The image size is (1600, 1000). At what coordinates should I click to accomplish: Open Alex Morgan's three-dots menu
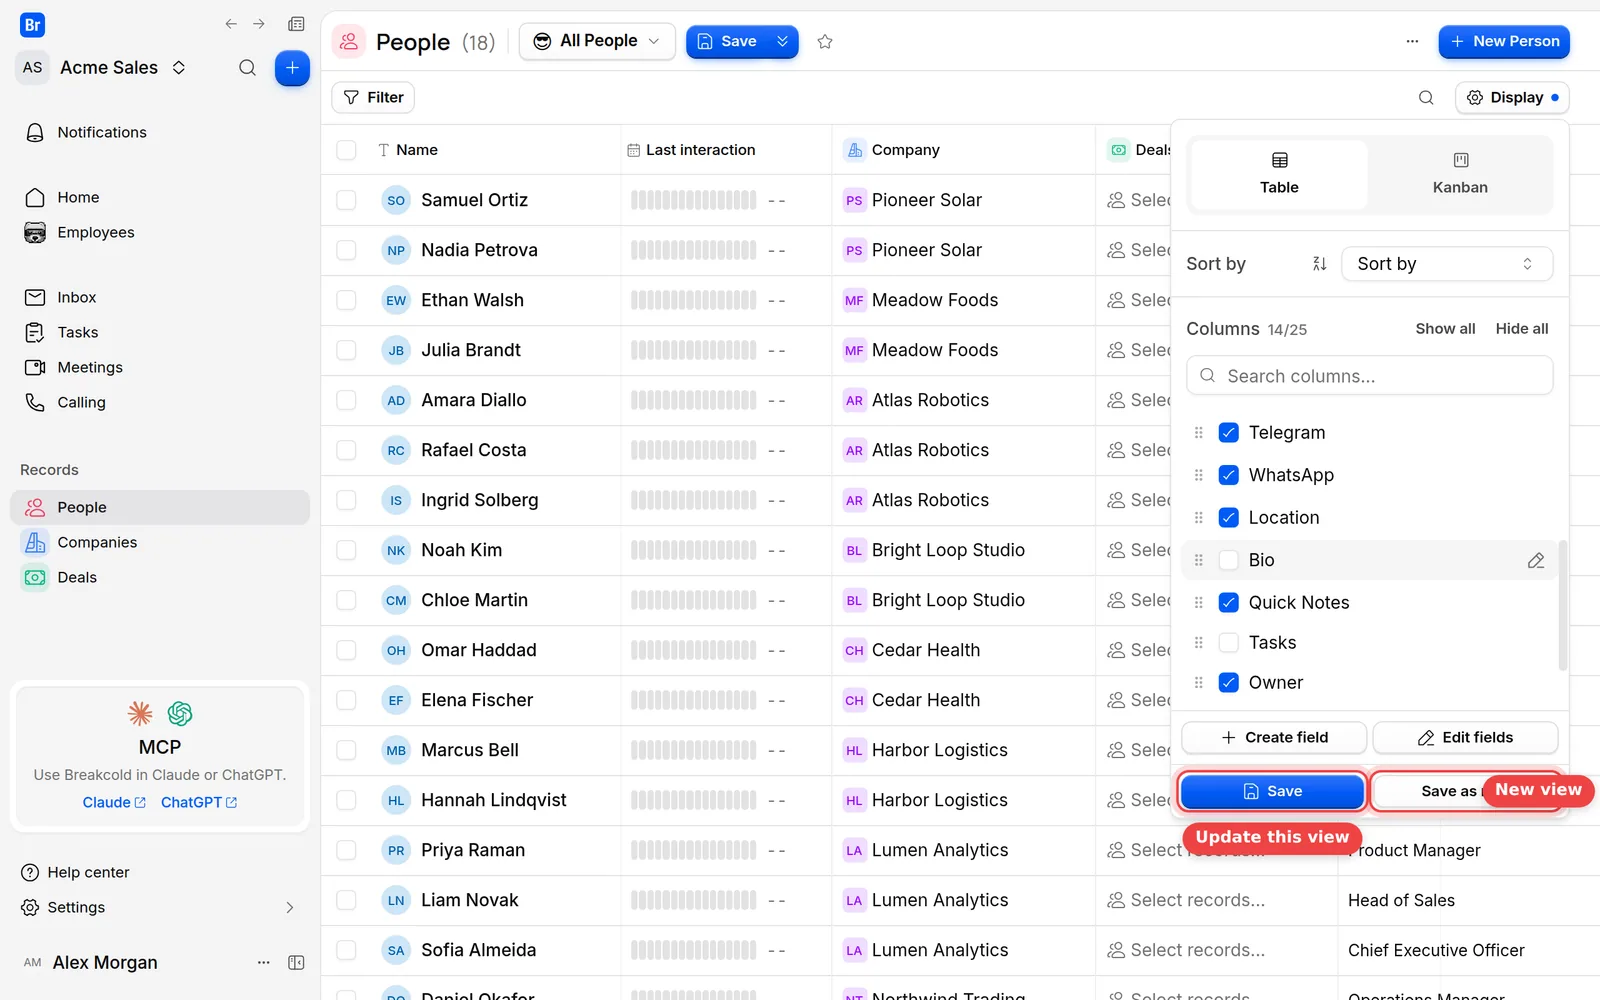[x=264, y=963]
